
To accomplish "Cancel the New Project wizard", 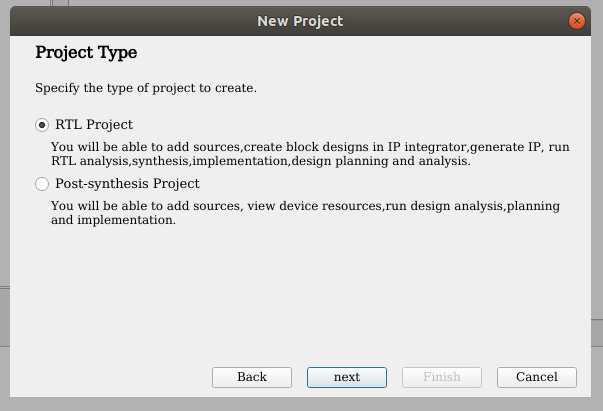I will [537, 377].
